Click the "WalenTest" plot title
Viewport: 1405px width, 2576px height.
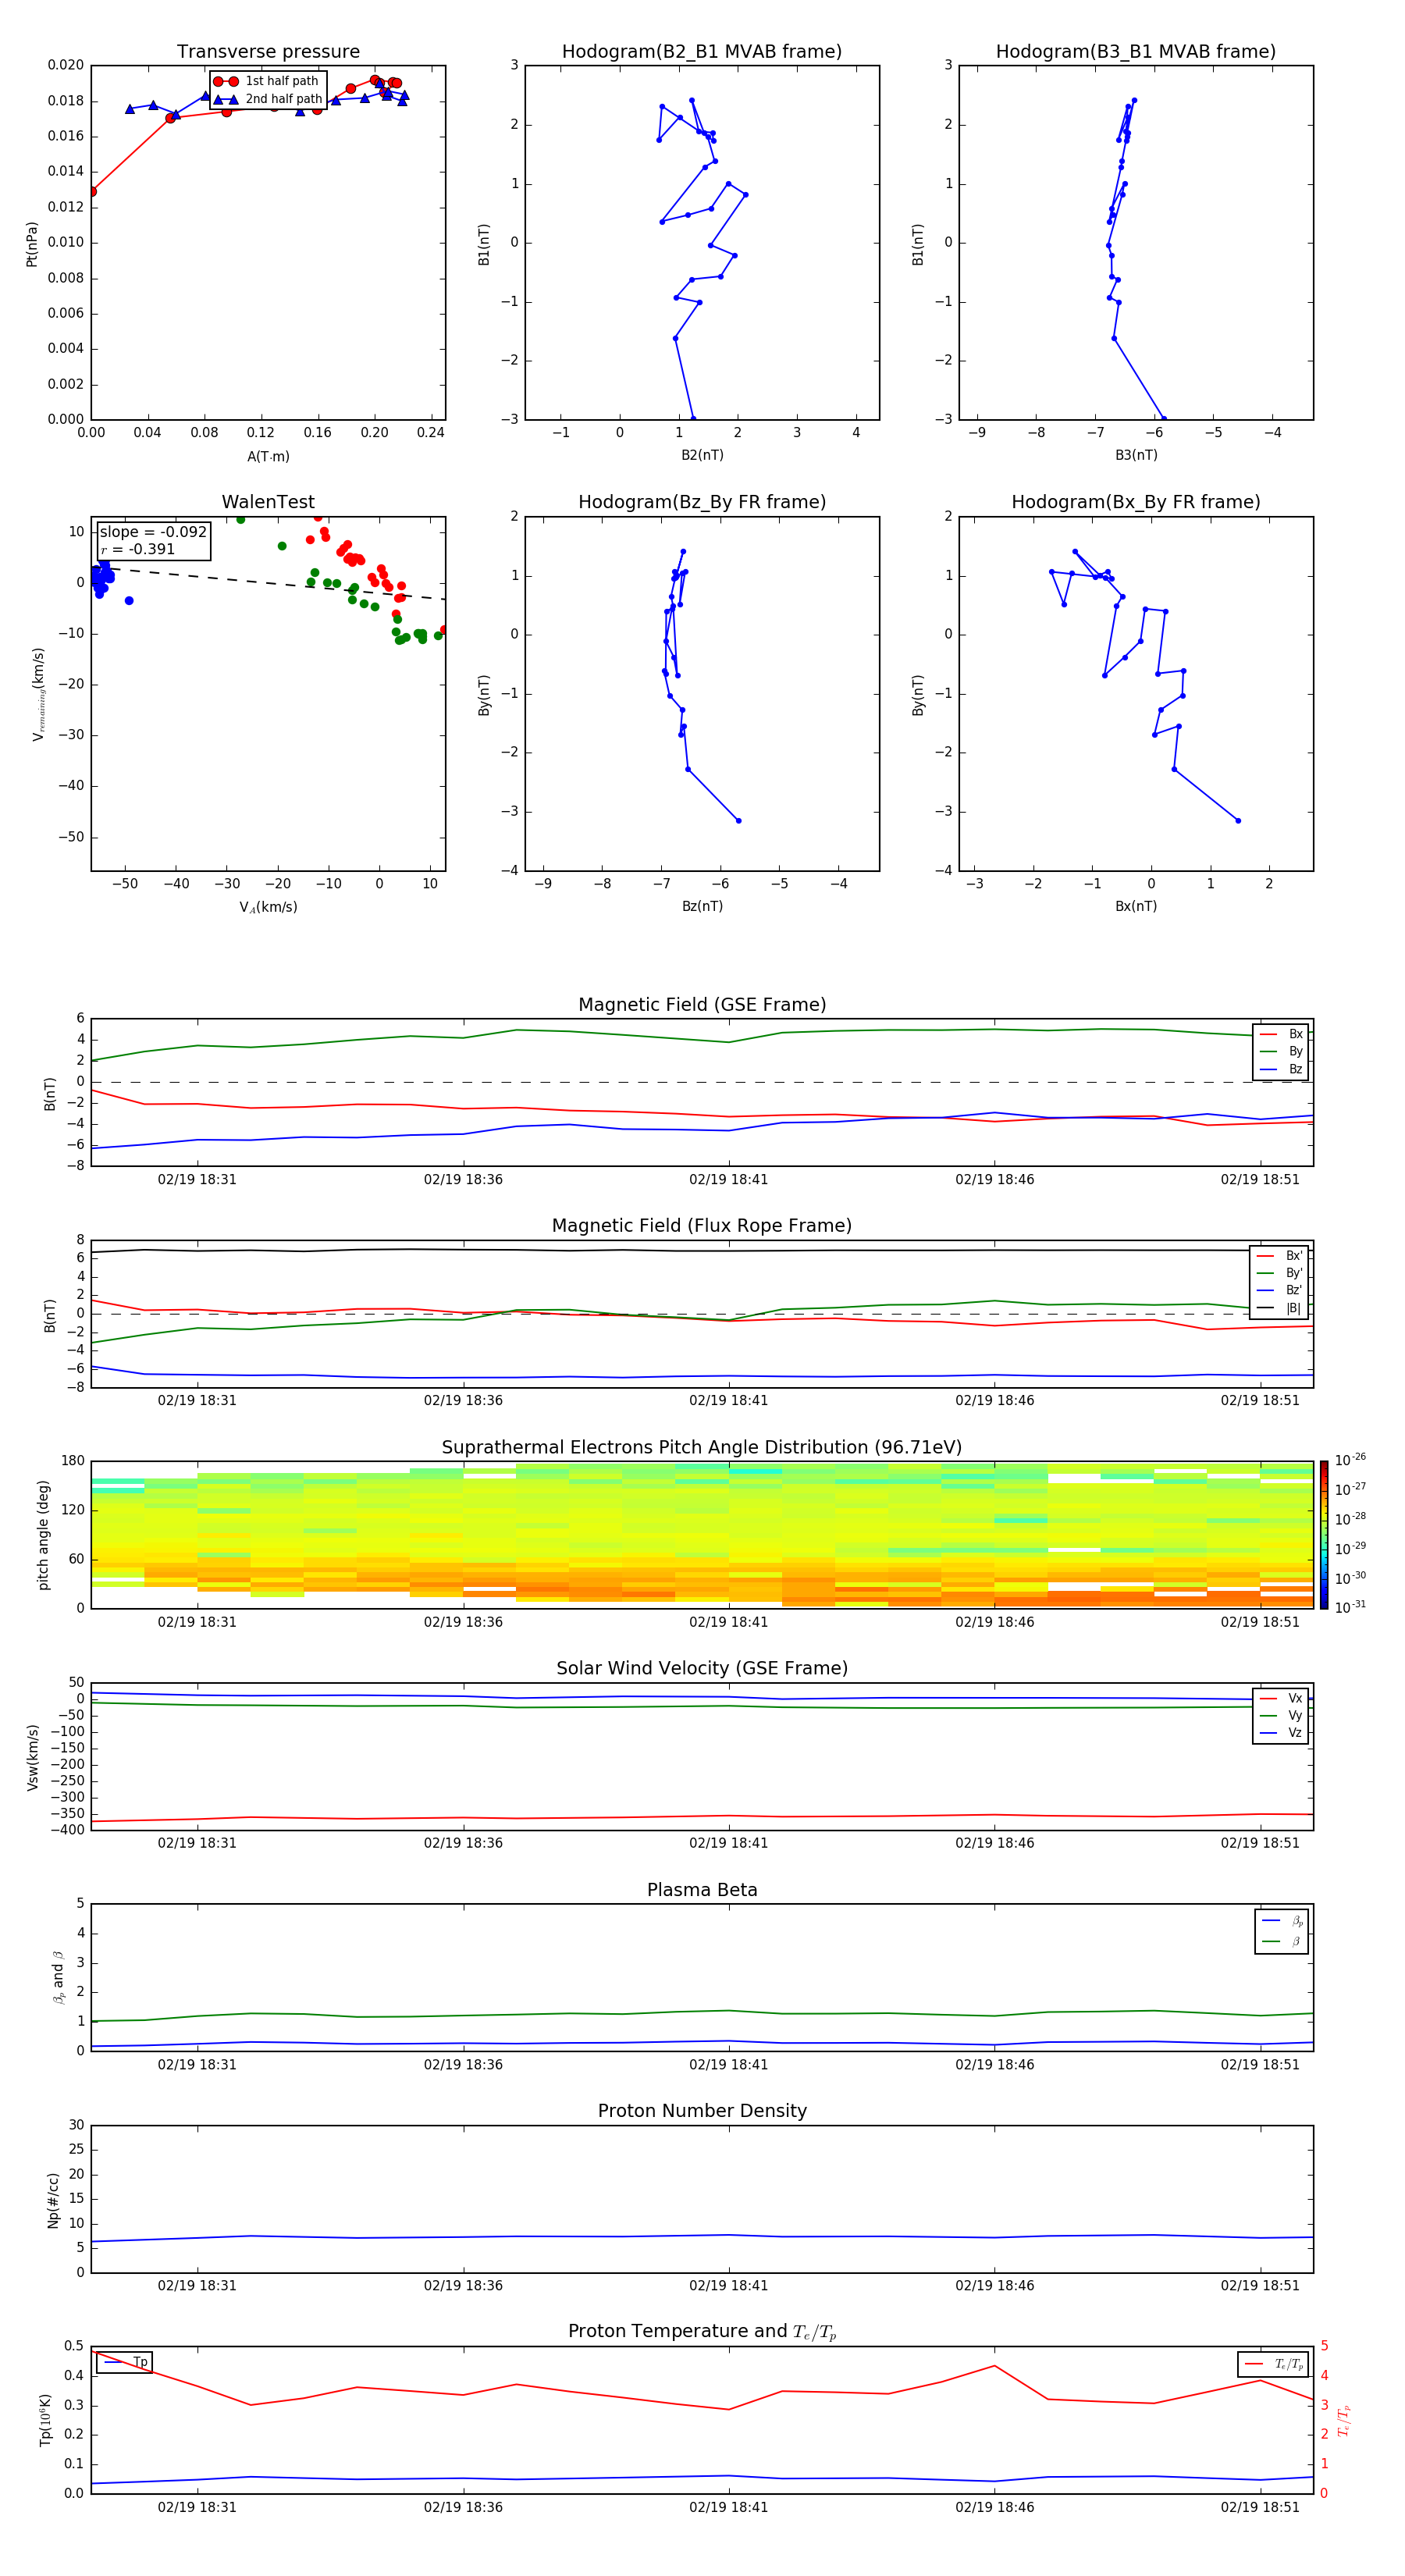pyautogui.click(x=268, y=502)
